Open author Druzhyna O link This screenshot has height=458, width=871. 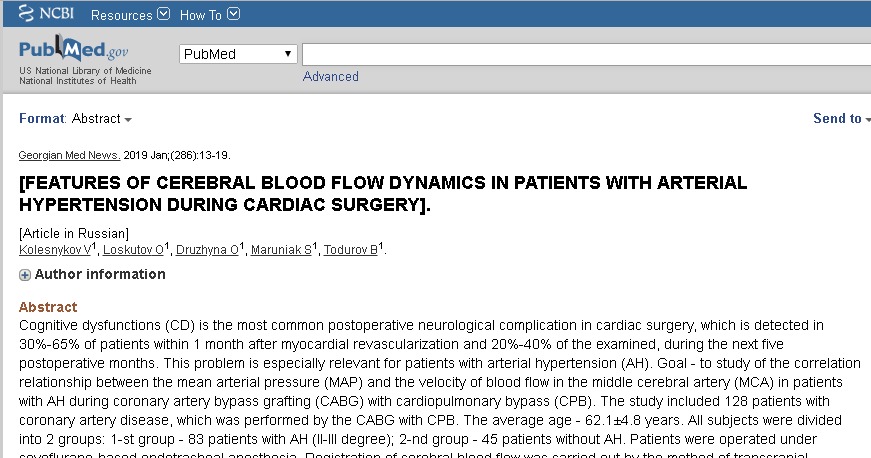207,250
